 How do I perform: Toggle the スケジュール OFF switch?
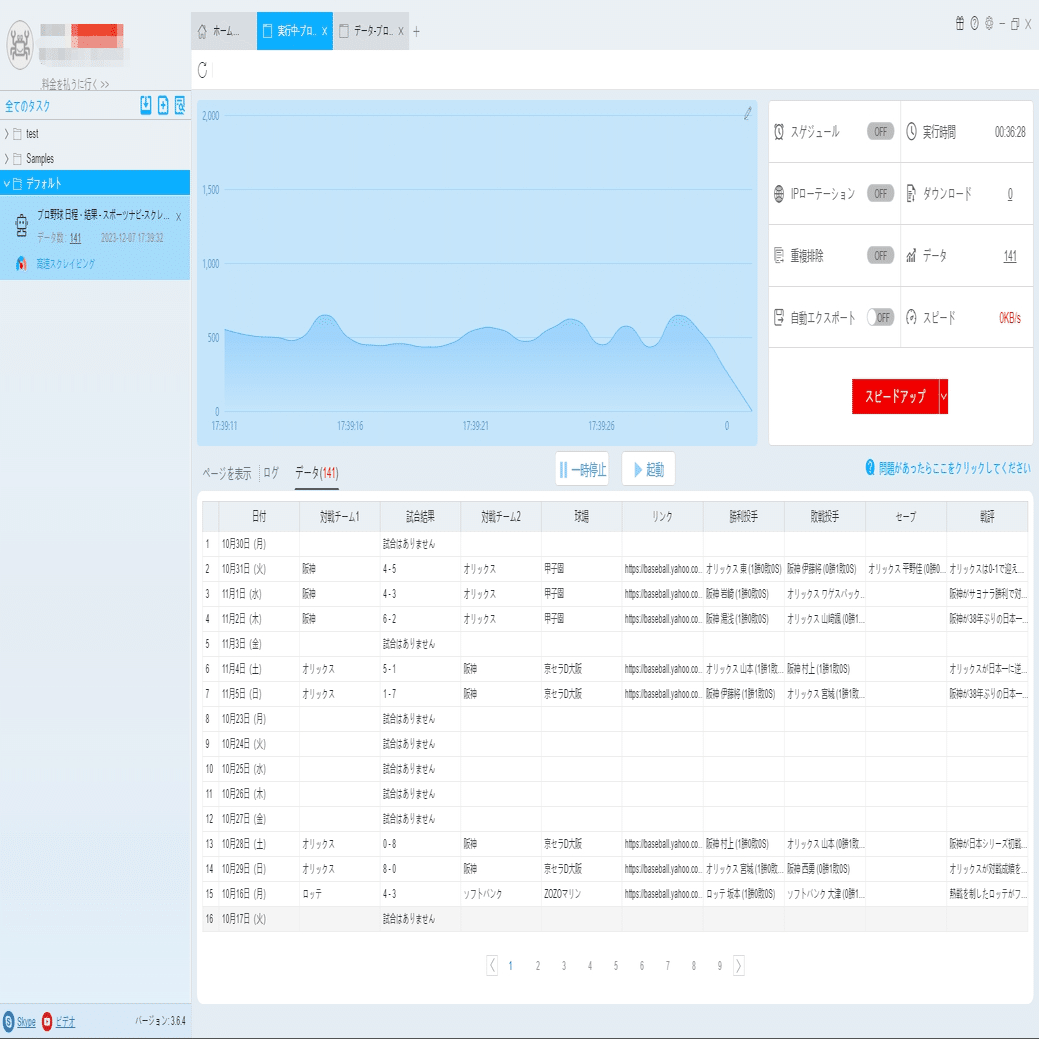click(880, 131)
